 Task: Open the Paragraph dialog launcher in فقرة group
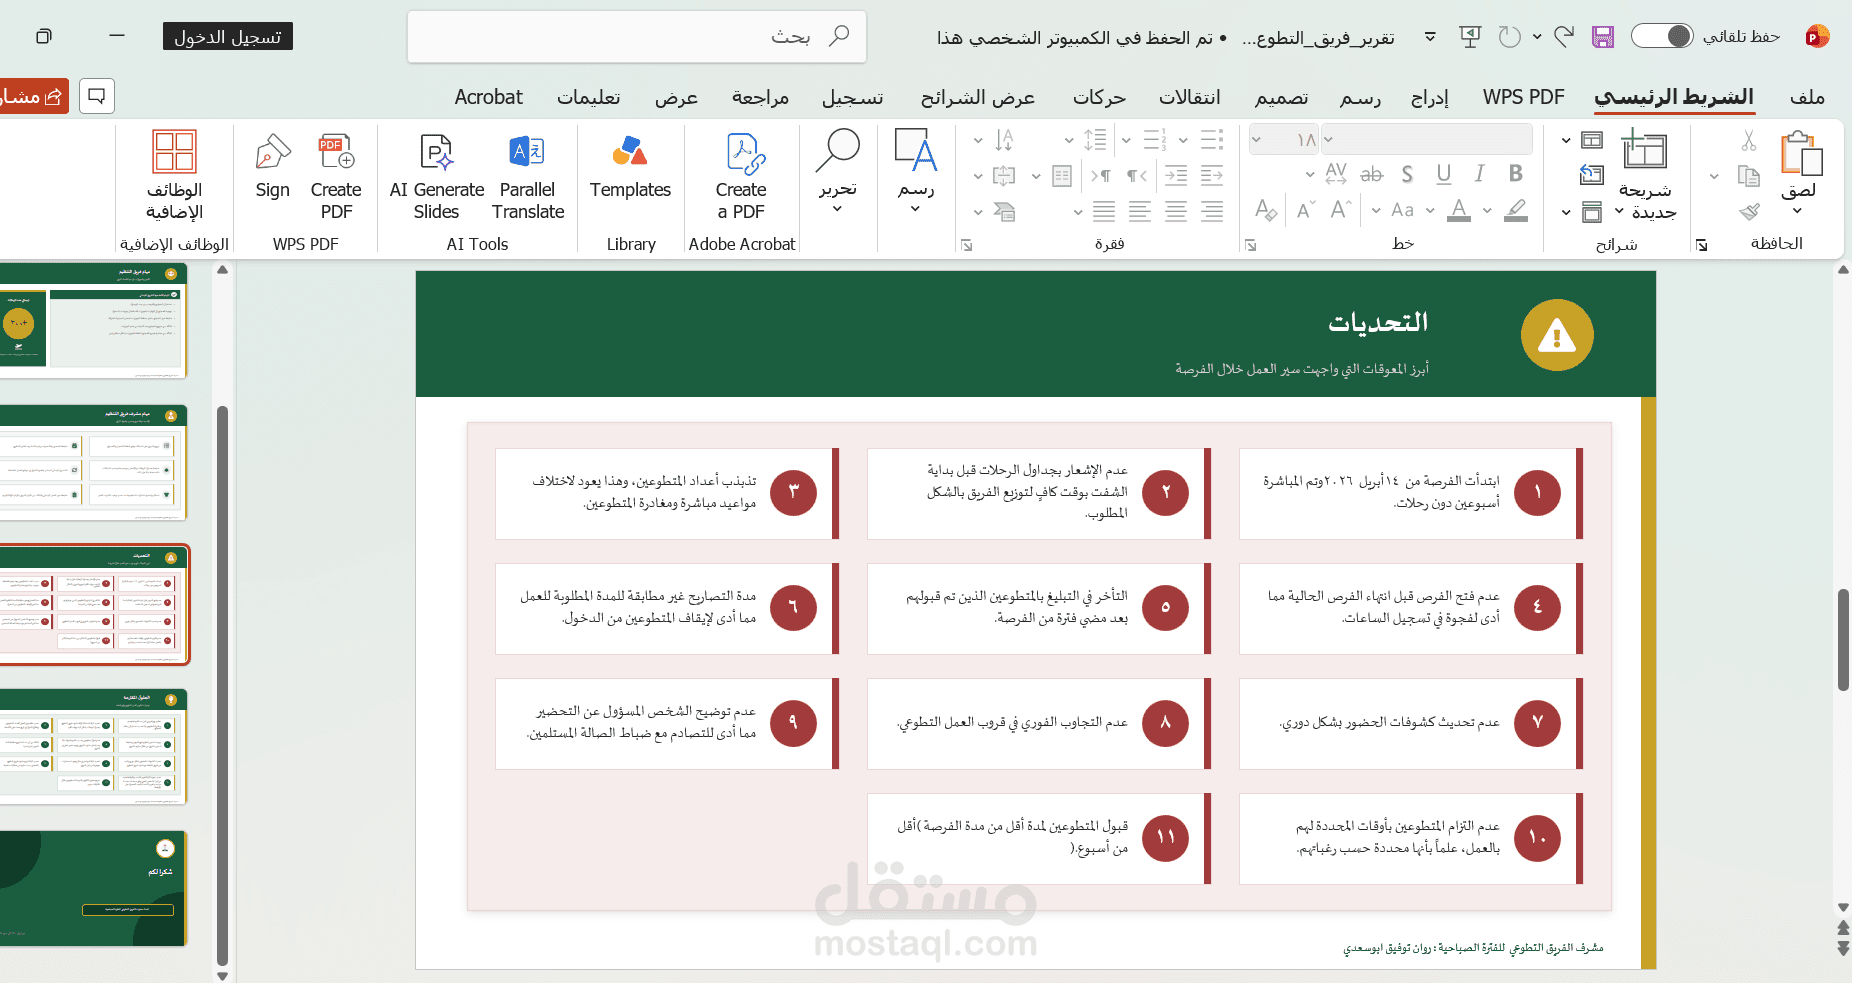click(x=967, y=245)
